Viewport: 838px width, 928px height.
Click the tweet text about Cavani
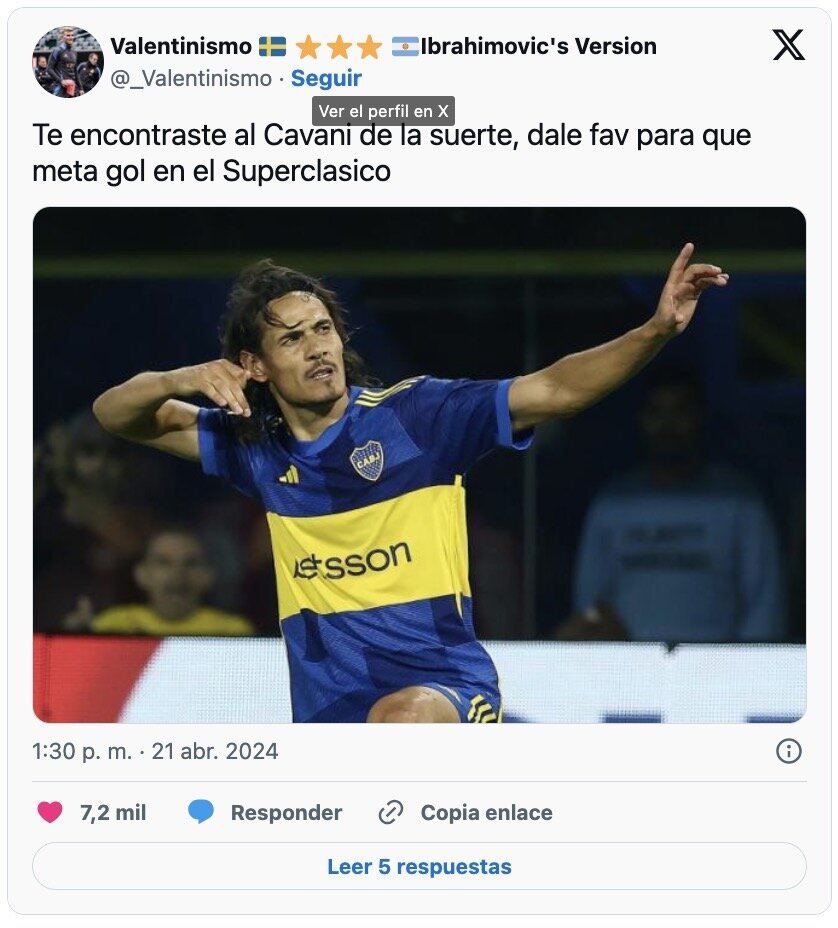[x=391, y=153]
